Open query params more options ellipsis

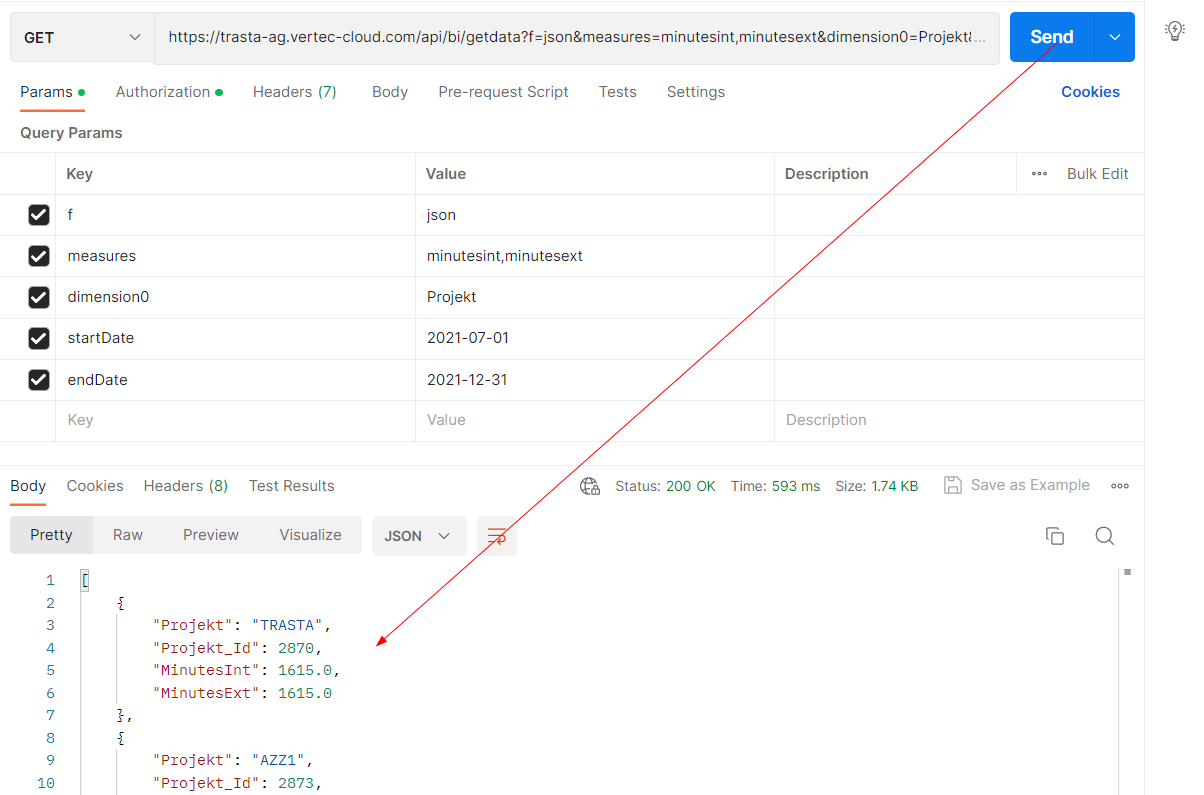1039,174
